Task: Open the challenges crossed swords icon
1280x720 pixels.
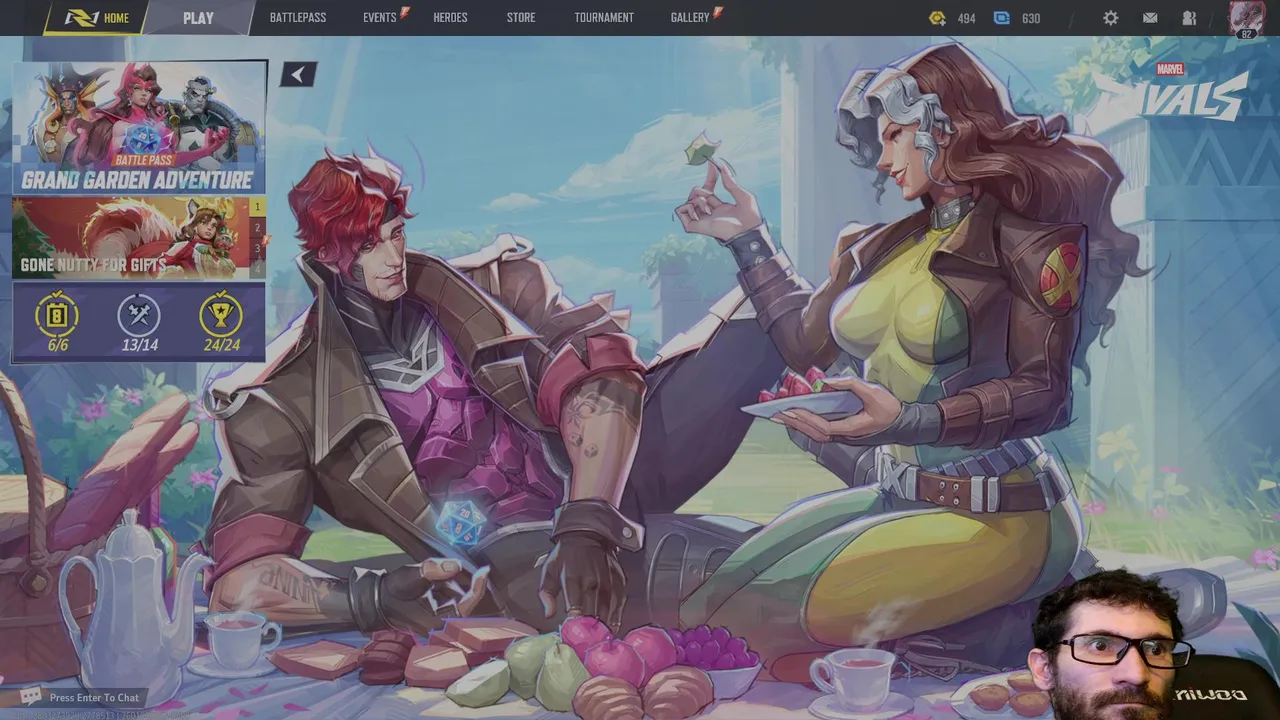Action: pos(139,316)
